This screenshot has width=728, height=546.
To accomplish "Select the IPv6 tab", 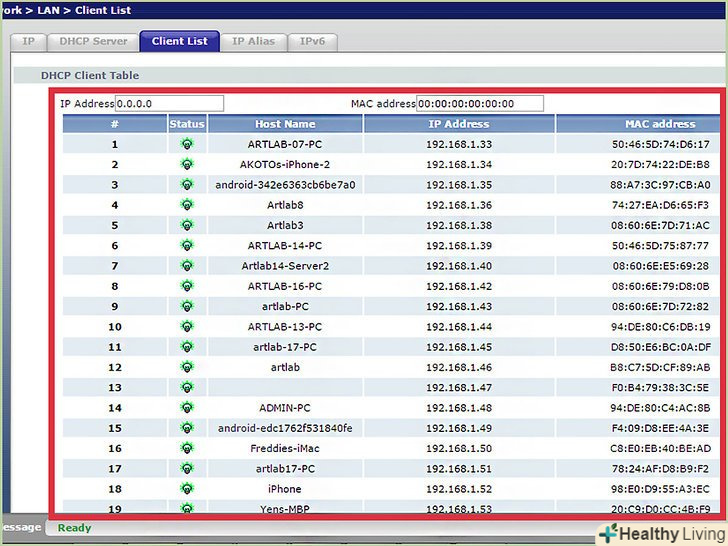I will pos(313,41).
